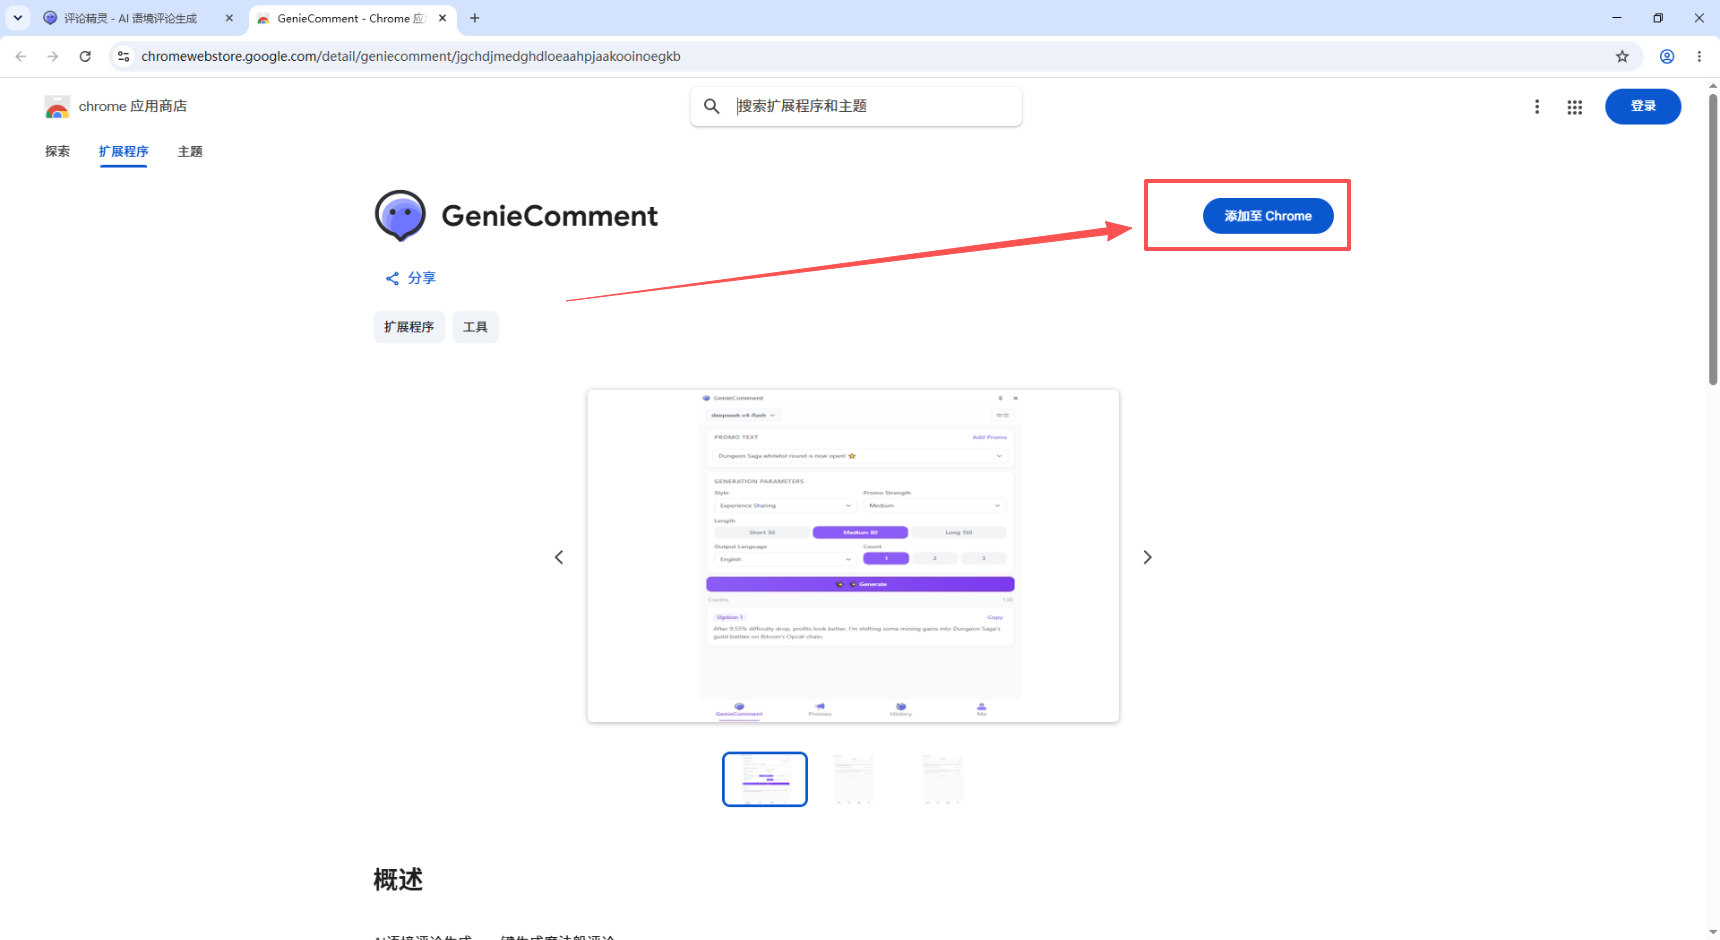Open the Google apps grid
This screenshot has height=940, width=1720.
pos(1575,107)
